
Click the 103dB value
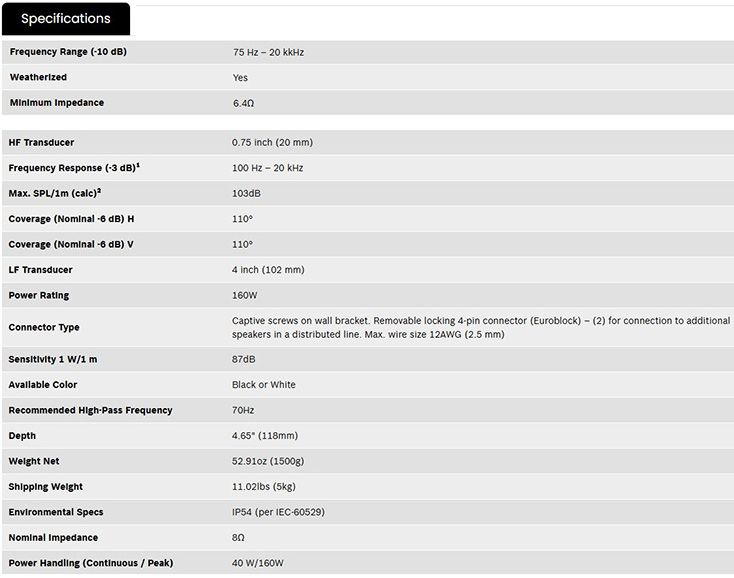[x=246, y=194]
